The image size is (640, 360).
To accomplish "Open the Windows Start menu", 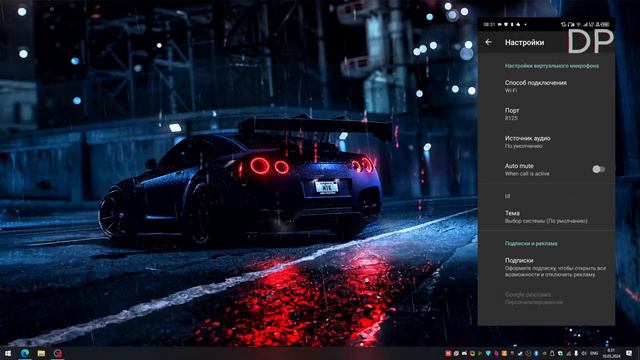I will (8, 353).
